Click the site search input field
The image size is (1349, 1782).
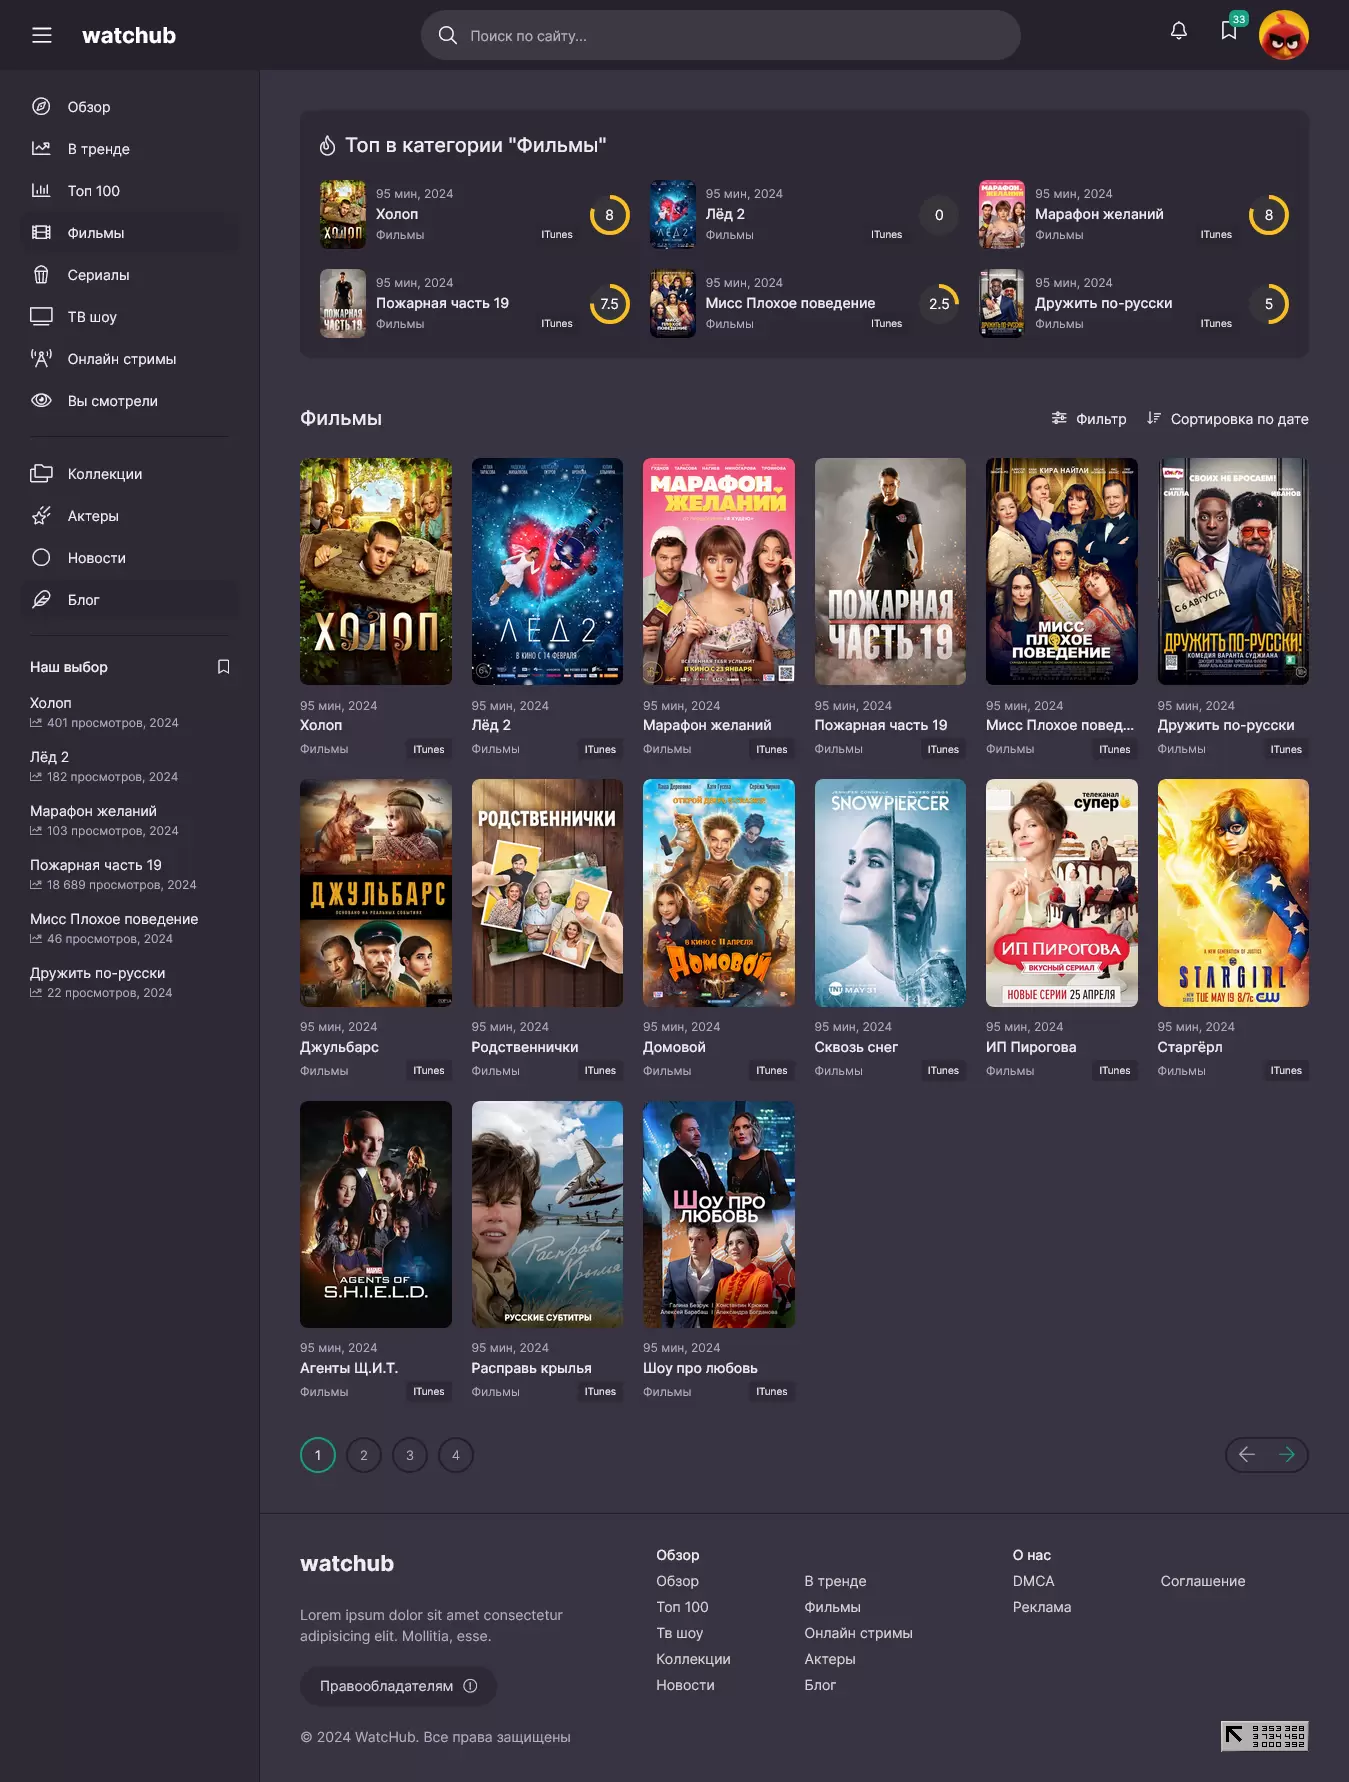click(x=720, y=35)
